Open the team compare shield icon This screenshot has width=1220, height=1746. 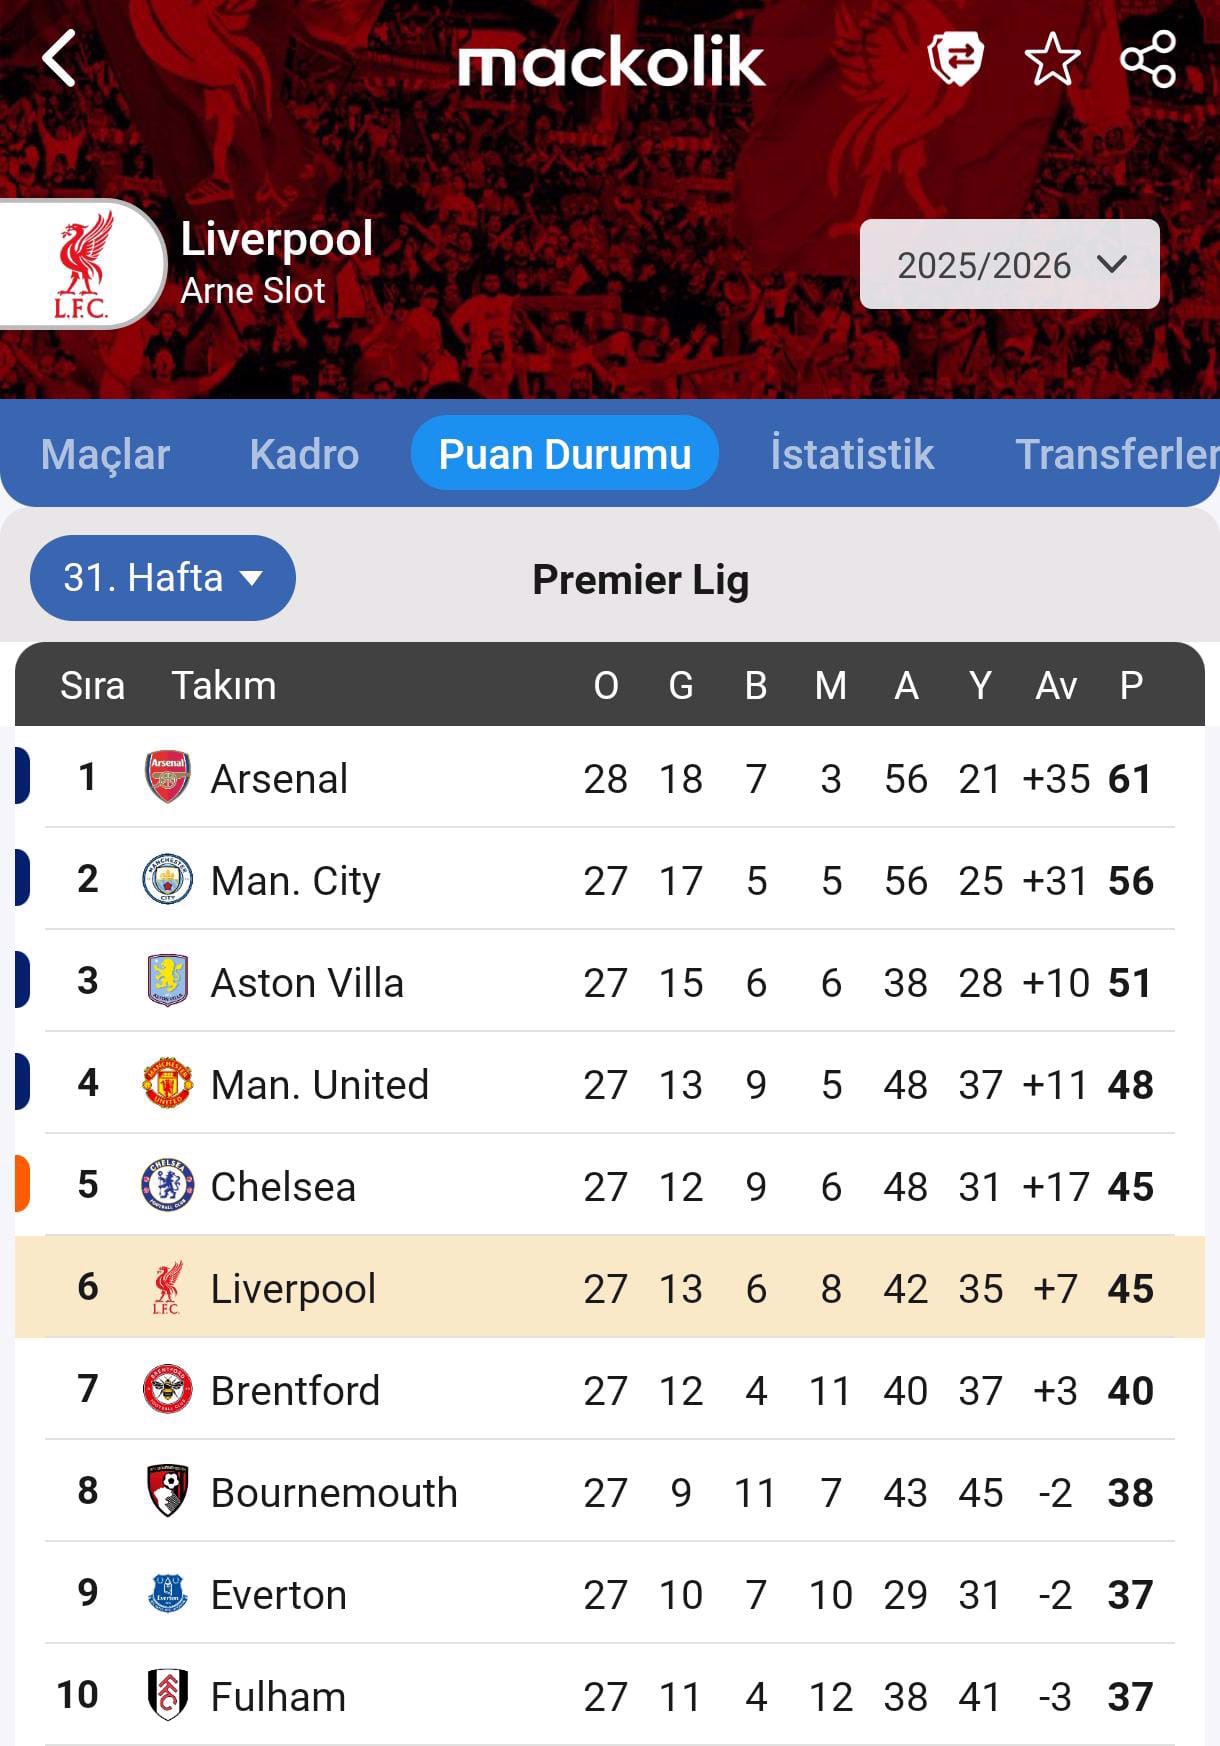[x=955, y=58]
